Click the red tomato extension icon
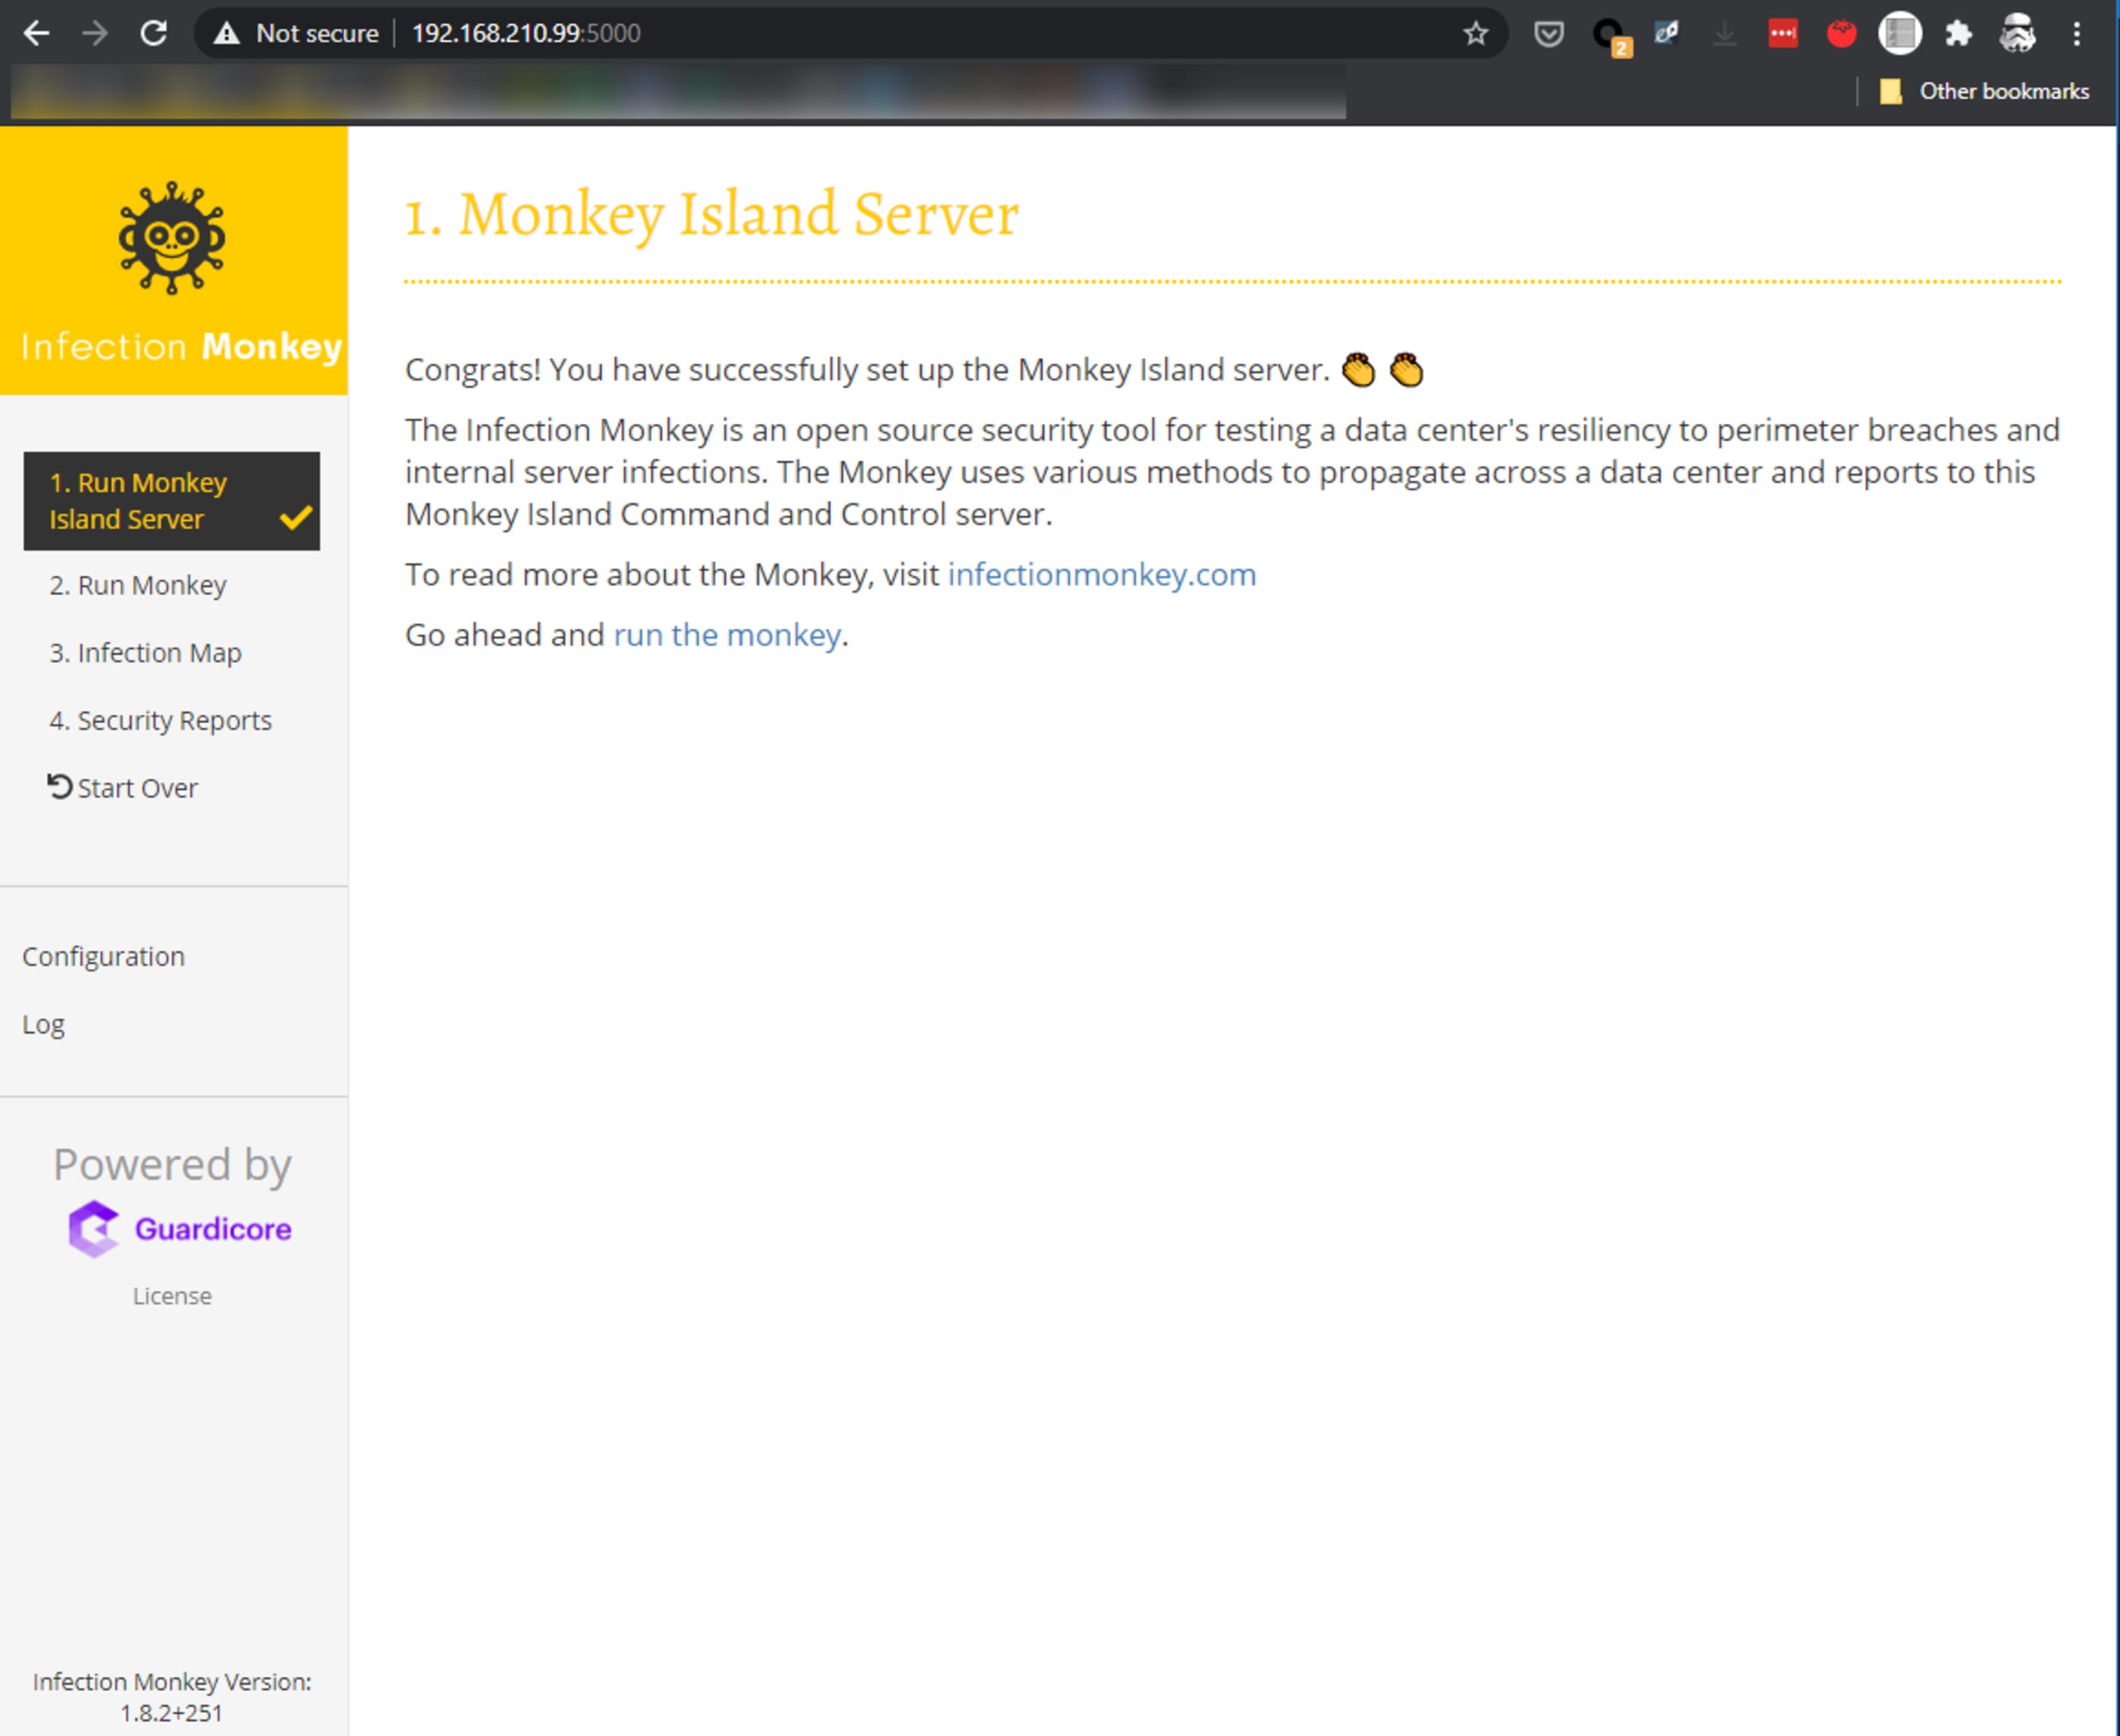Screen dimensions: 2120x1736 pos(1841,33)
